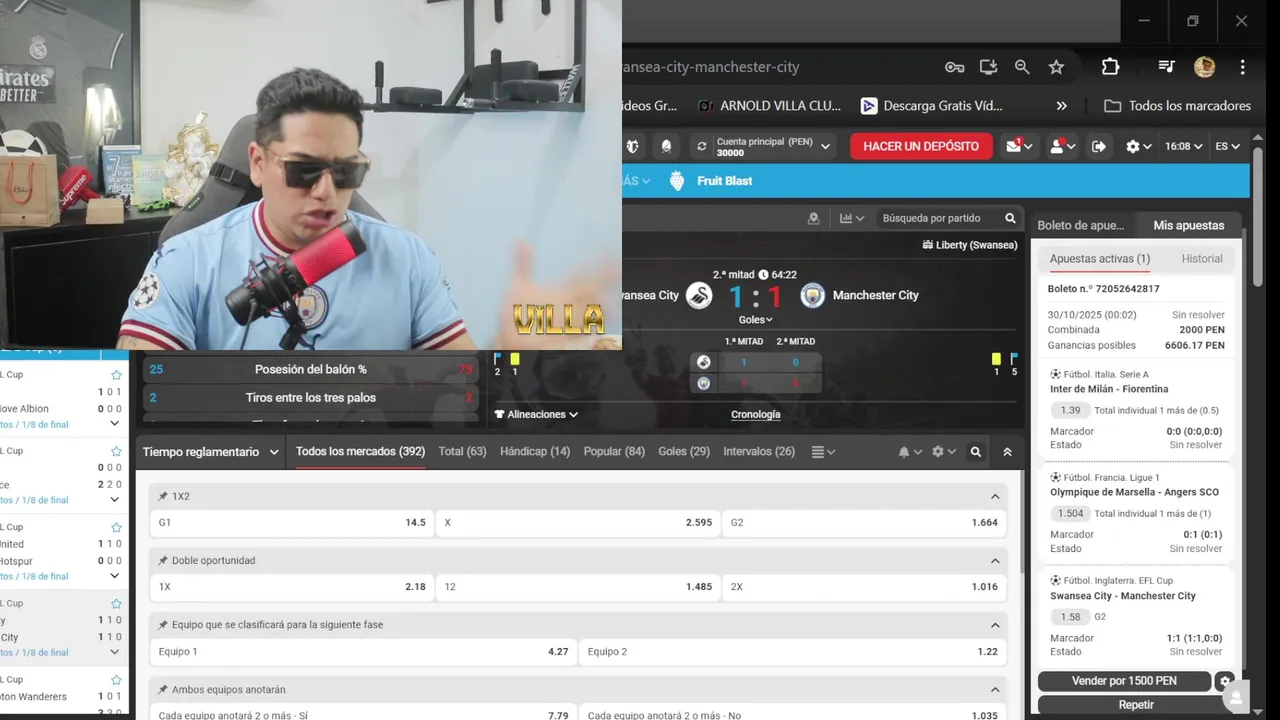
Task: Expand the Hove Albion match chevron
Action: coord(114,424)
